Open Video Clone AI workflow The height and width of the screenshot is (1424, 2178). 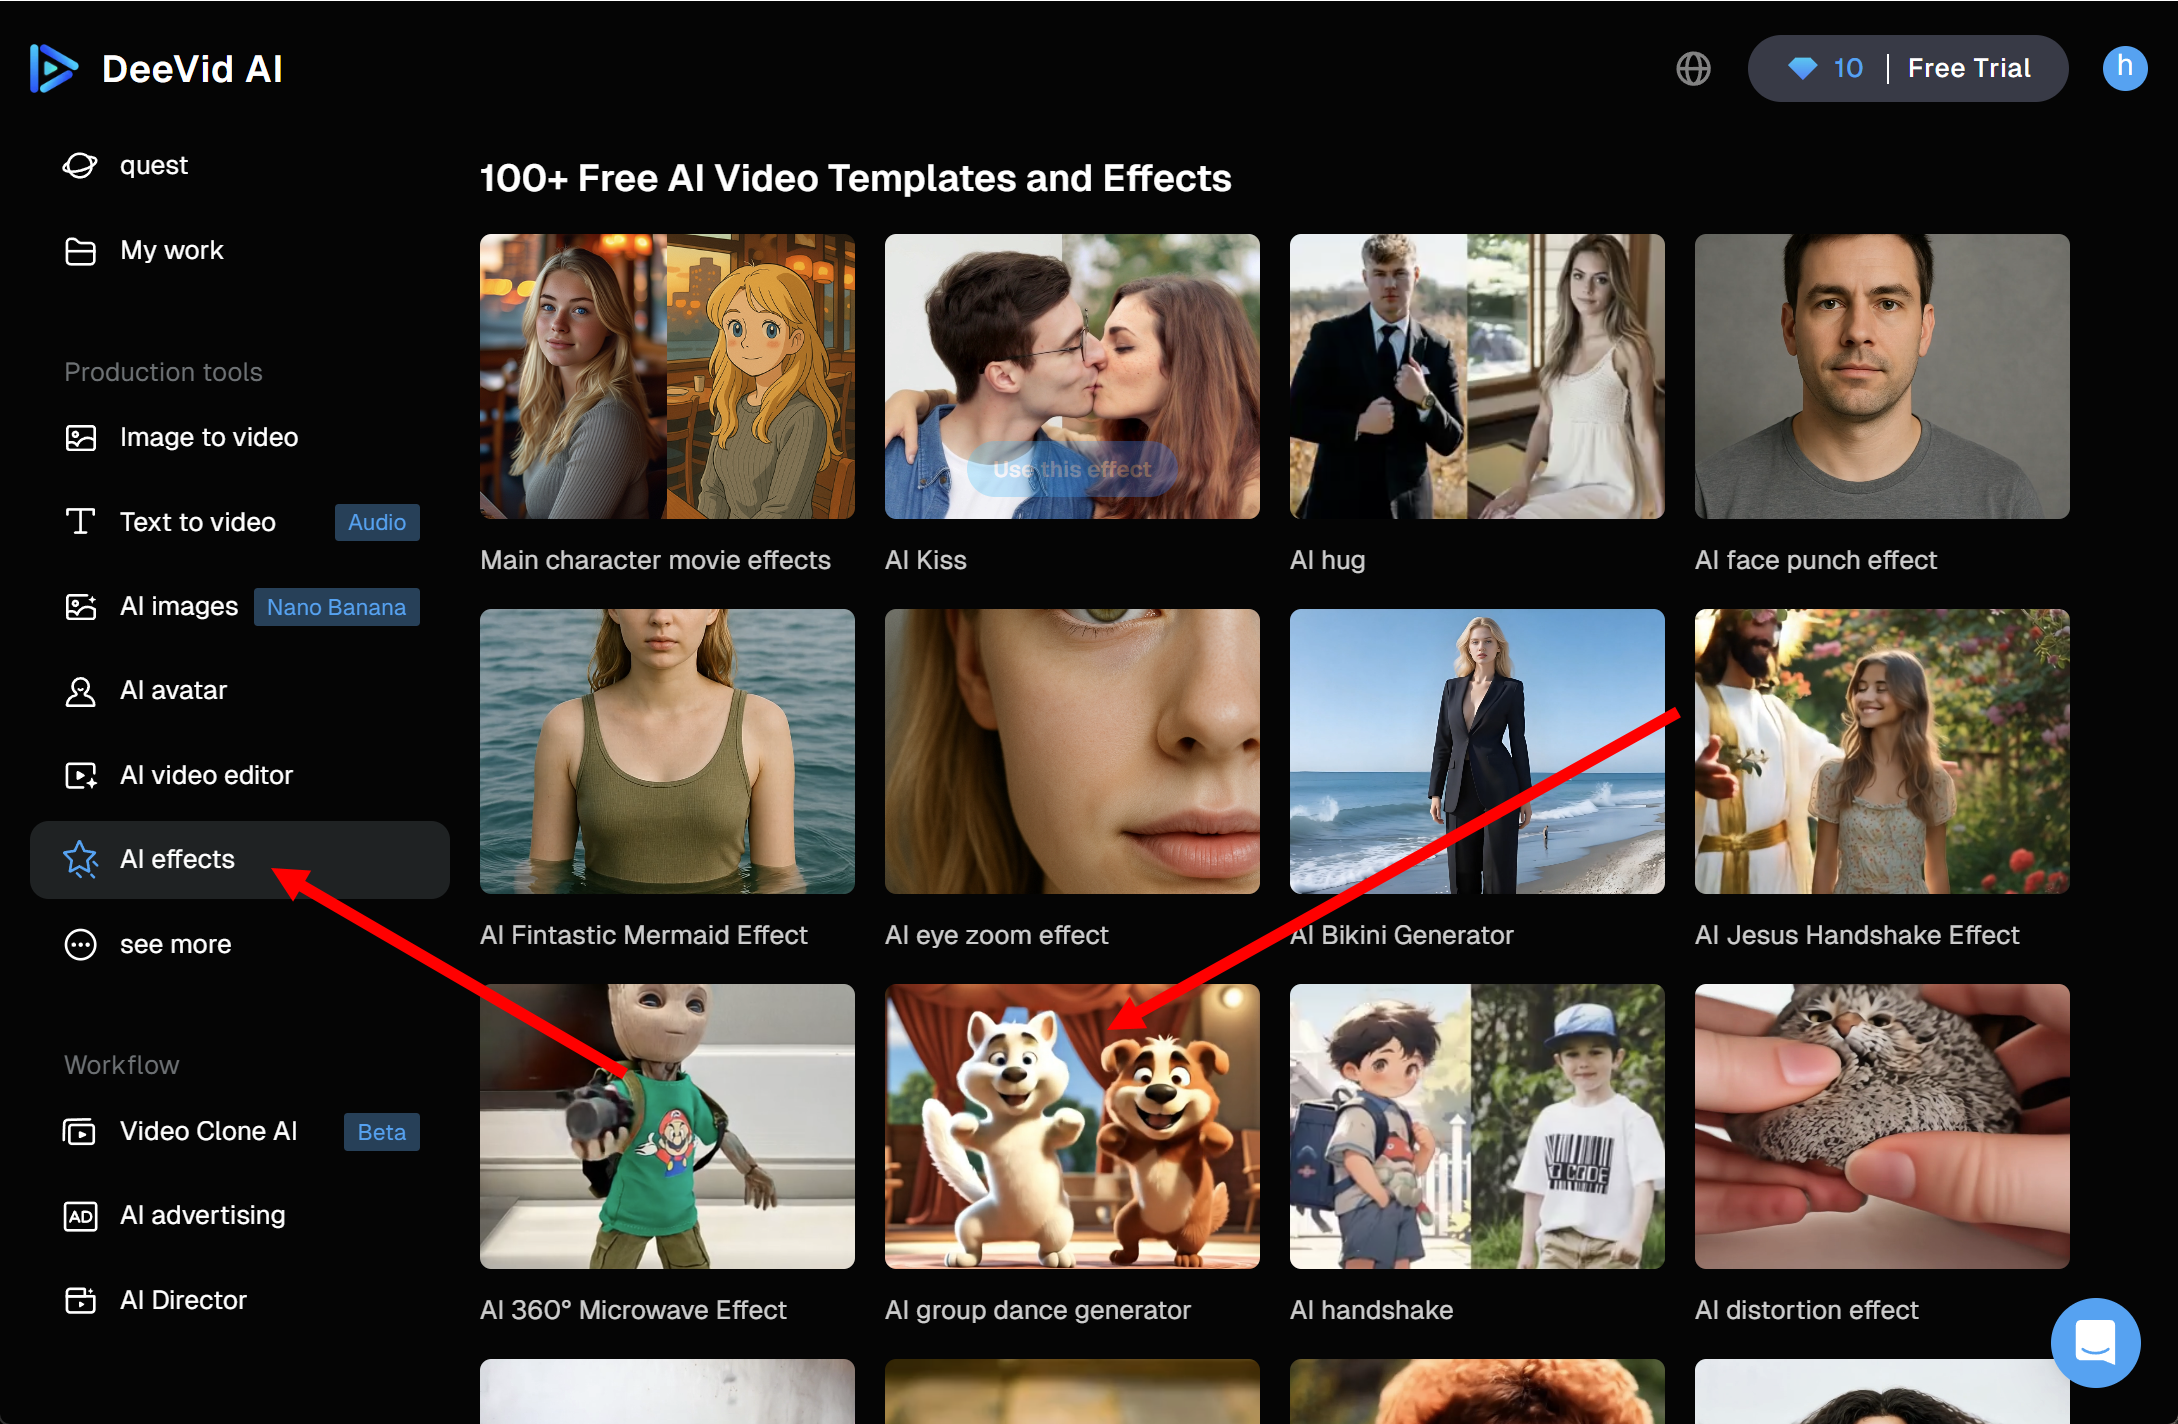pyautogui.click(x=208, y=1131)
